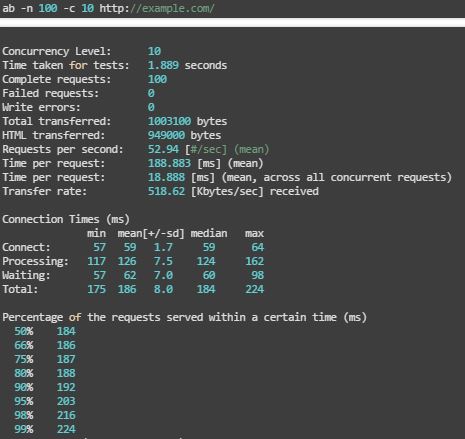Select the 1.889 seconds time taken value

tap(187, 65)
